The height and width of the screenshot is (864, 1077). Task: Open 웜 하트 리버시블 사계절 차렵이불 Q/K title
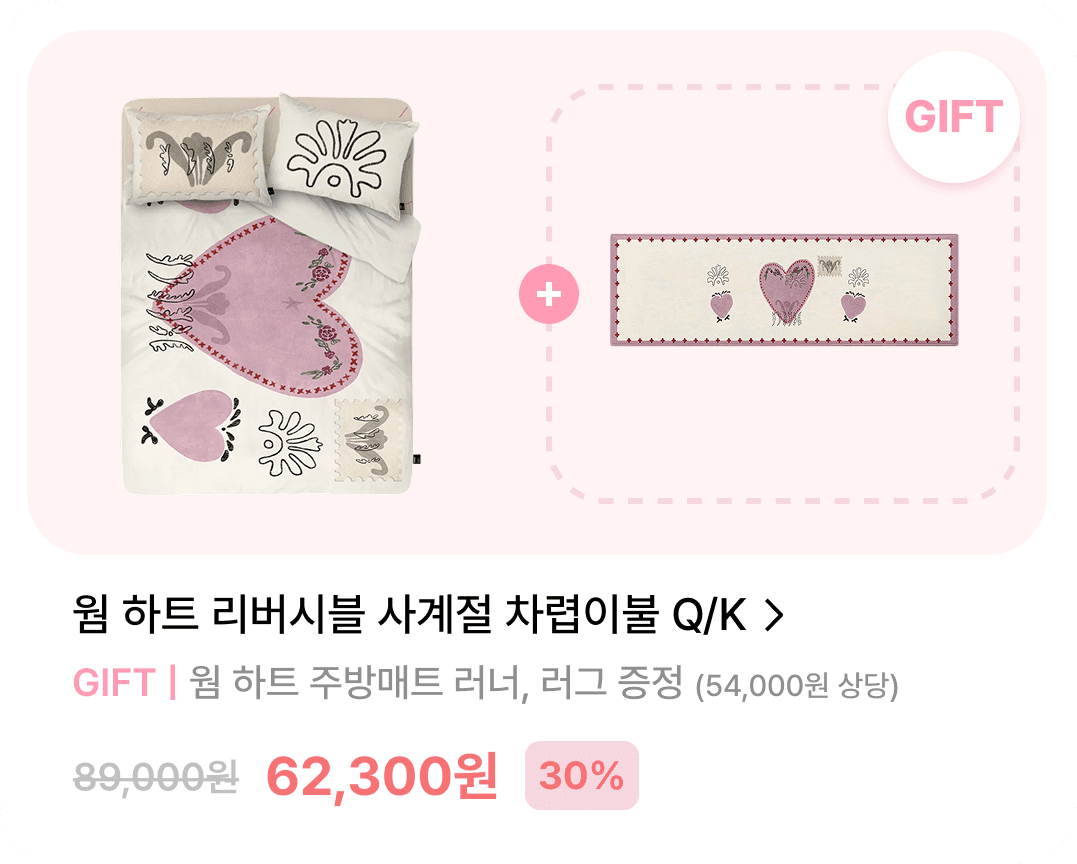click(x=409, y=615)
